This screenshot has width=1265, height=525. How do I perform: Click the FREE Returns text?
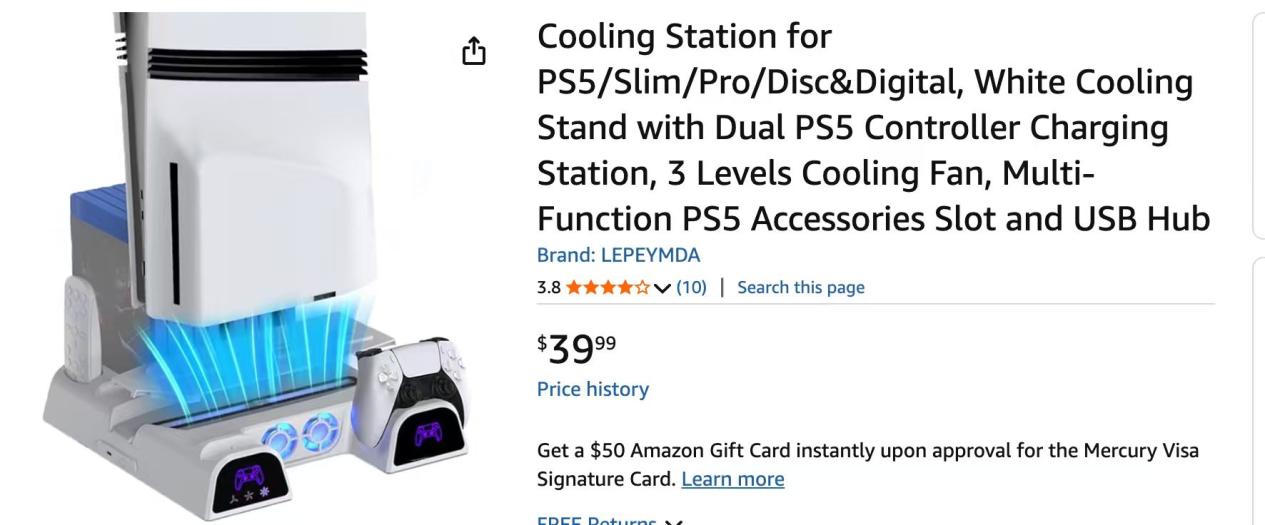(x=596, y=521)
